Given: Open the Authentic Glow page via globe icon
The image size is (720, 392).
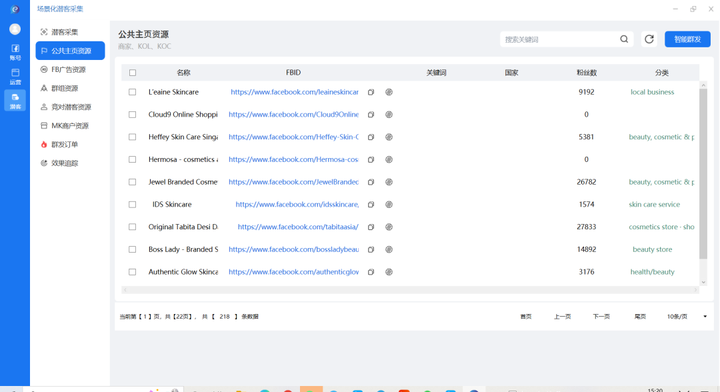Looking at the screenshot, I should point(389,272).
